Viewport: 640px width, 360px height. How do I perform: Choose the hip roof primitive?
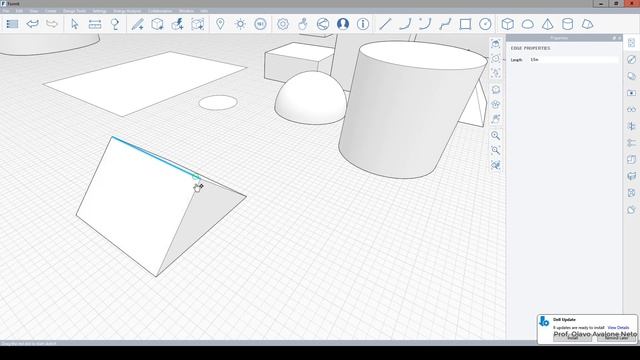(x=587, y=24)
